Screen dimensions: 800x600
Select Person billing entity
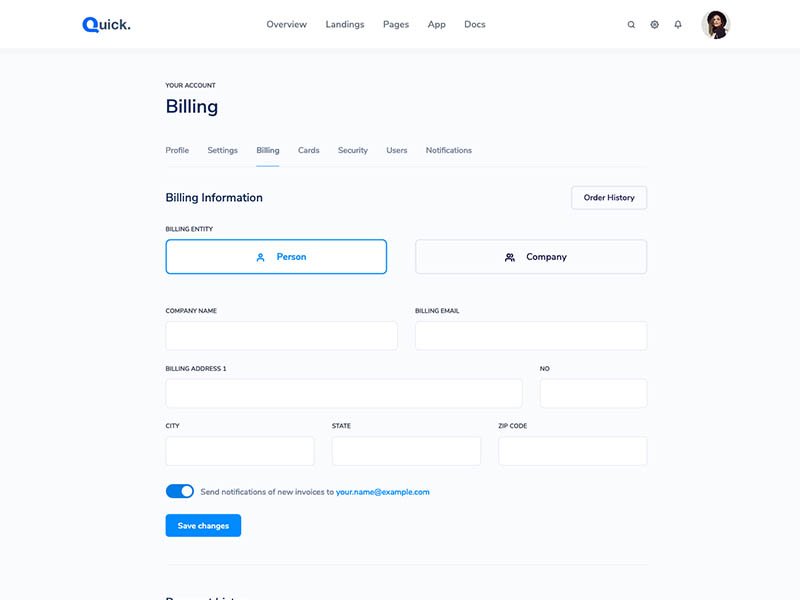tap(276, 257)
